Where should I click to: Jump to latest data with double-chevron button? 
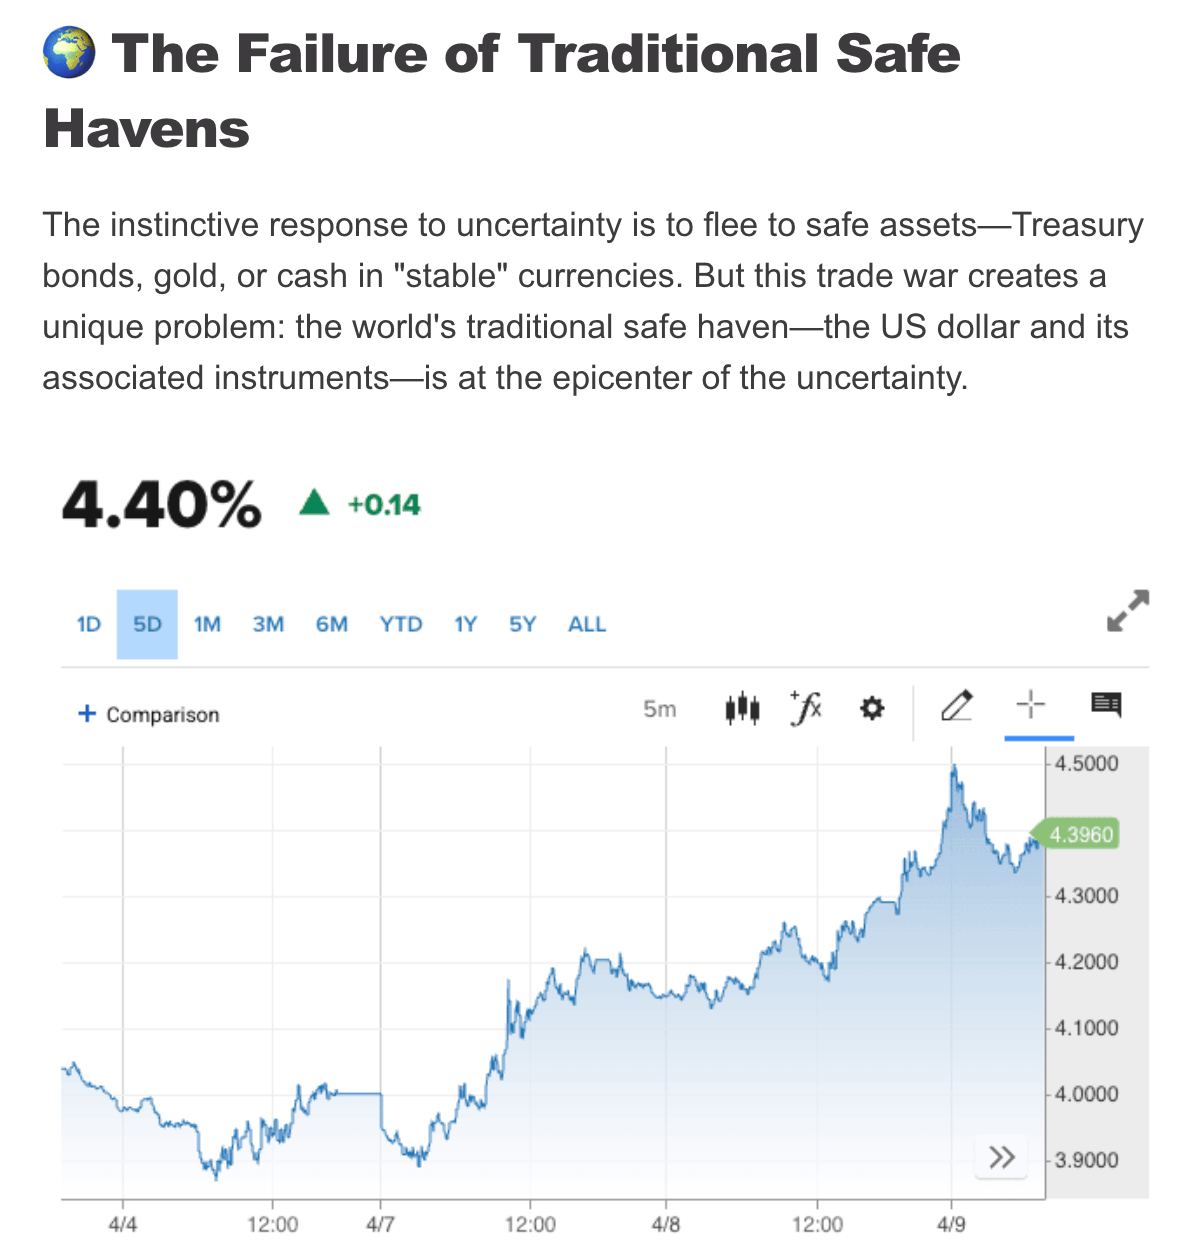pos(1001,1157)
